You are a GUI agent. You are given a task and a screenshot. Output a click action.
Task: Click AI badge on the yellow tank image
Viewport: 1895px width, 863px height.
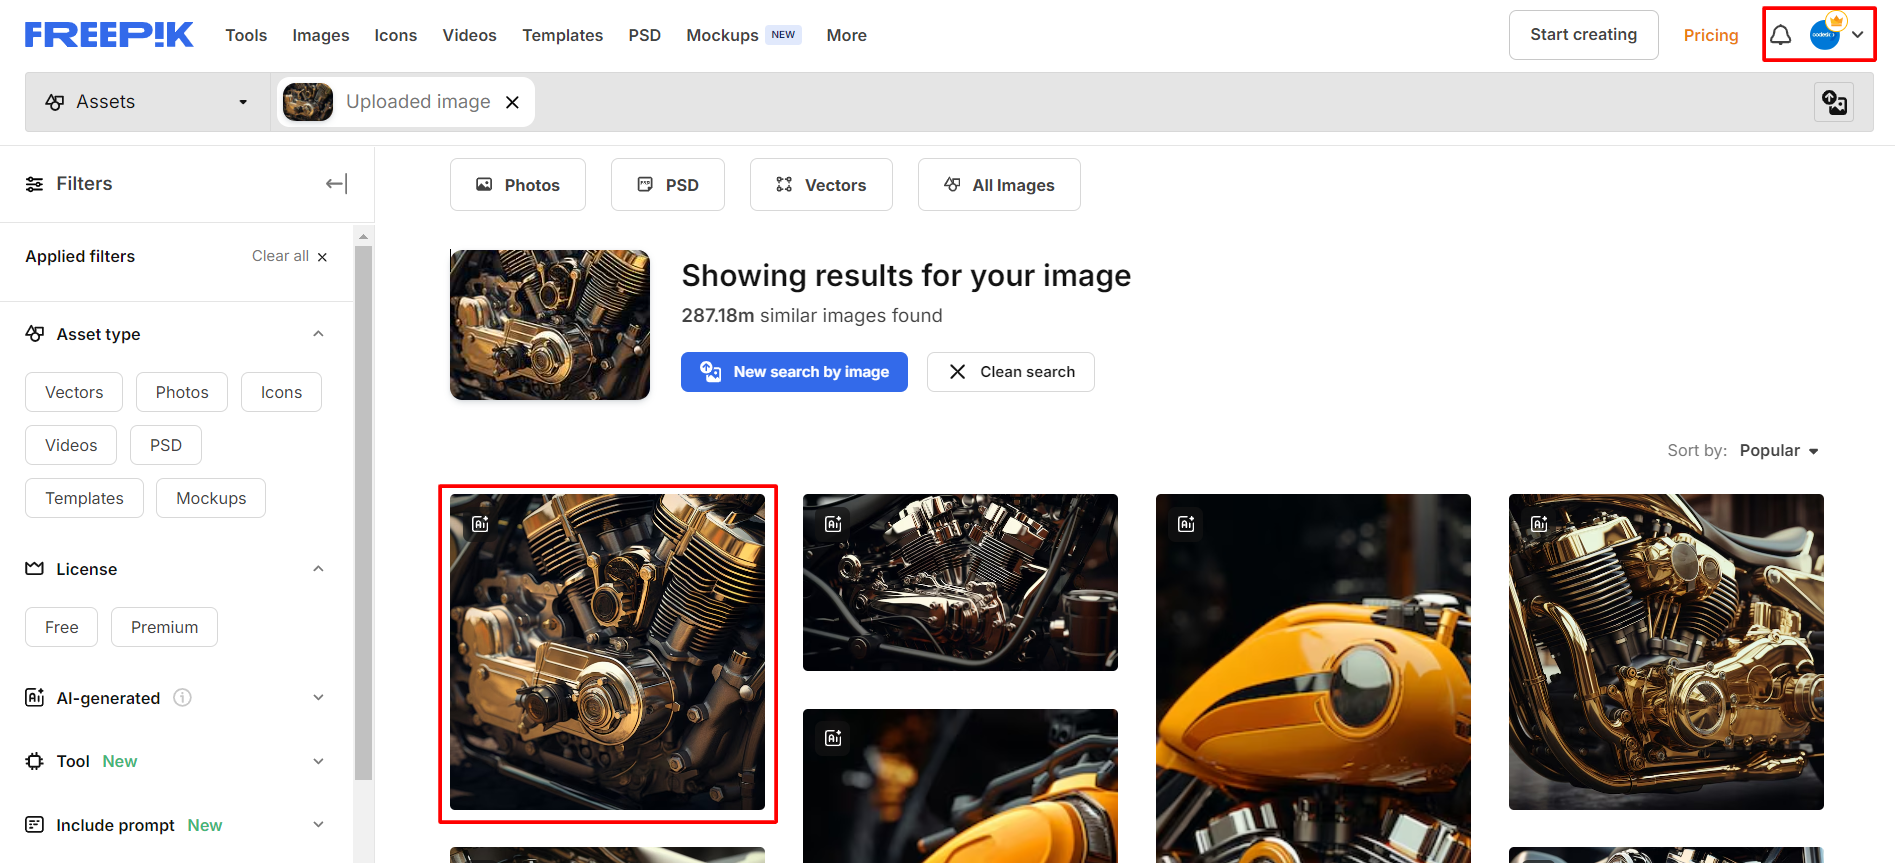coord(1186,524)
